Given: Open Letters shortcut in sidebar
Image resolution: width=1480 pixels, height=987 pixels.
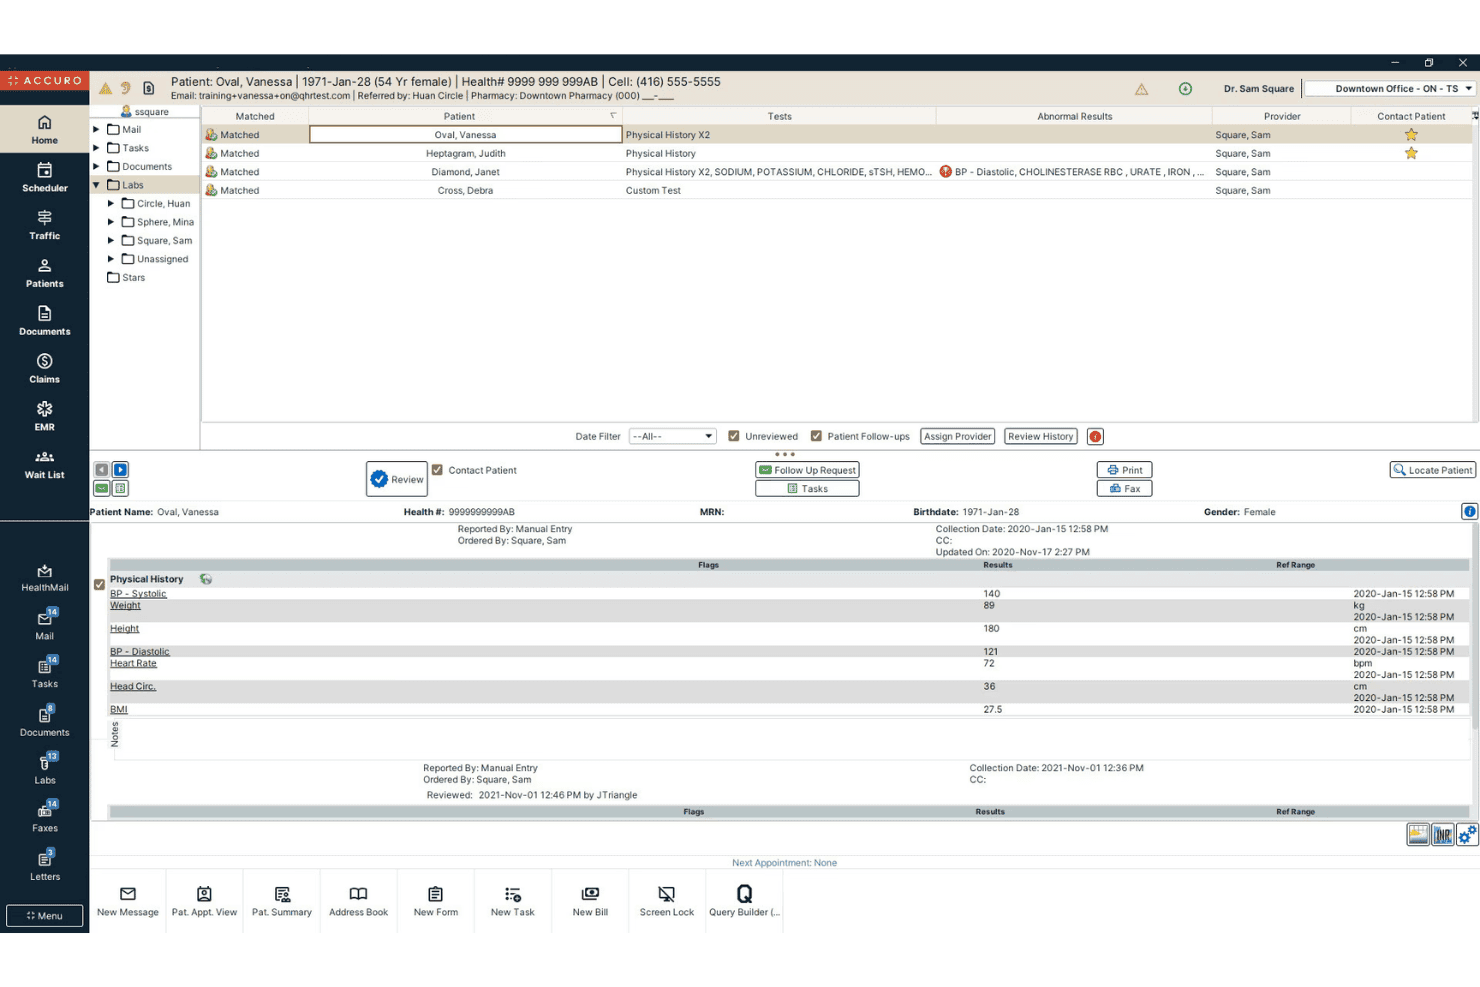Looking at the screenshot, I should point(44,865).
